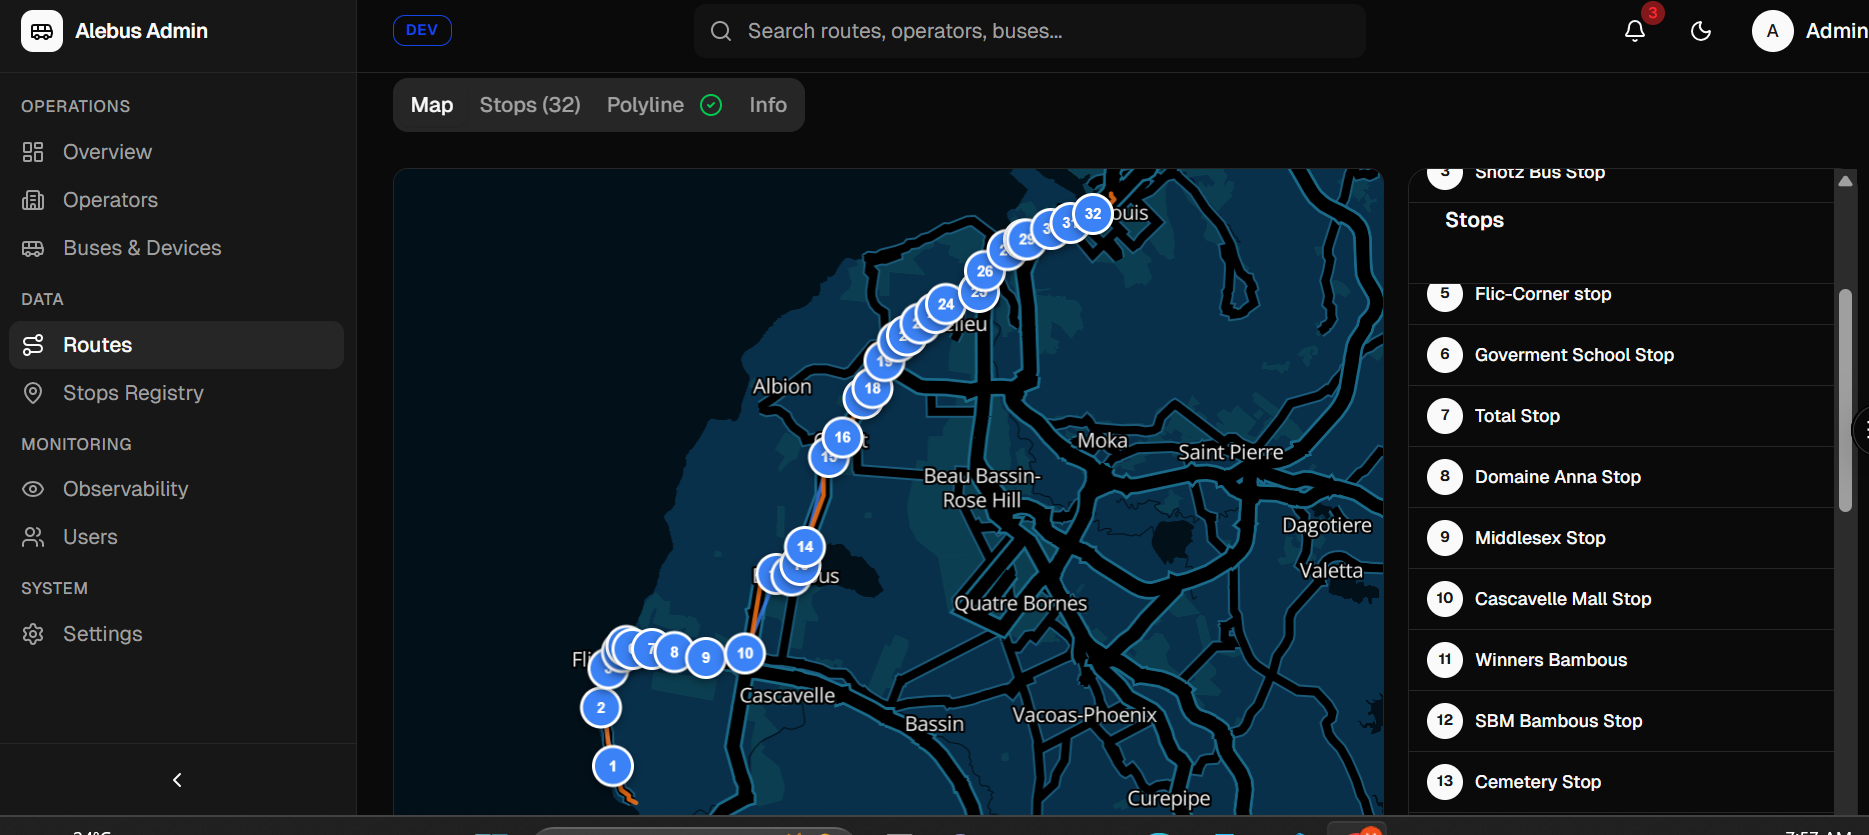Go to Users page
The width and height of the screenshot is (1869, 835).
pyautogui.click(x=176, y=537)
